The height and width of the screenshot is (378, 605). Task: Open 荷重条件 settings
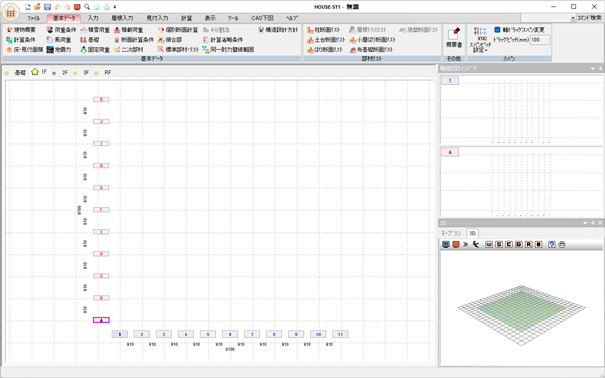(61, 30)
